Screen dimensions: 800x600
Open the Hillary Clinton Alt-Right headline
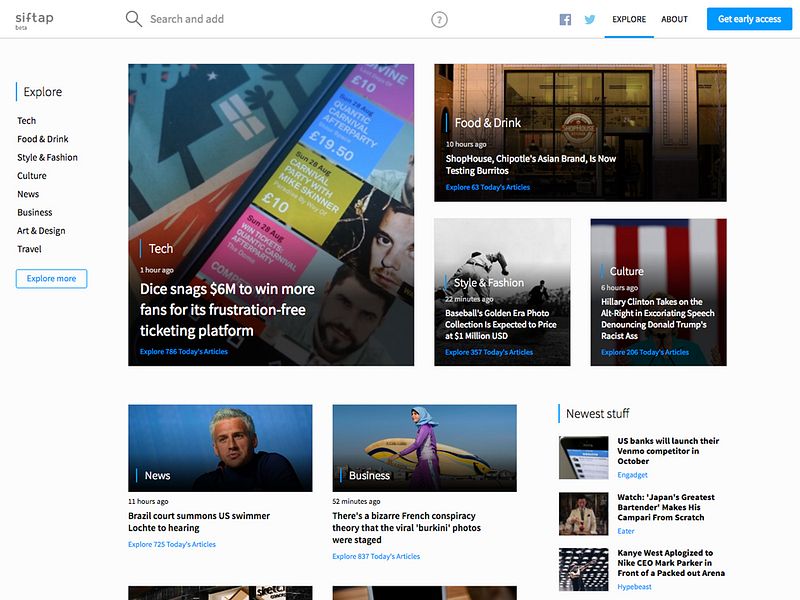click(658, 319)
